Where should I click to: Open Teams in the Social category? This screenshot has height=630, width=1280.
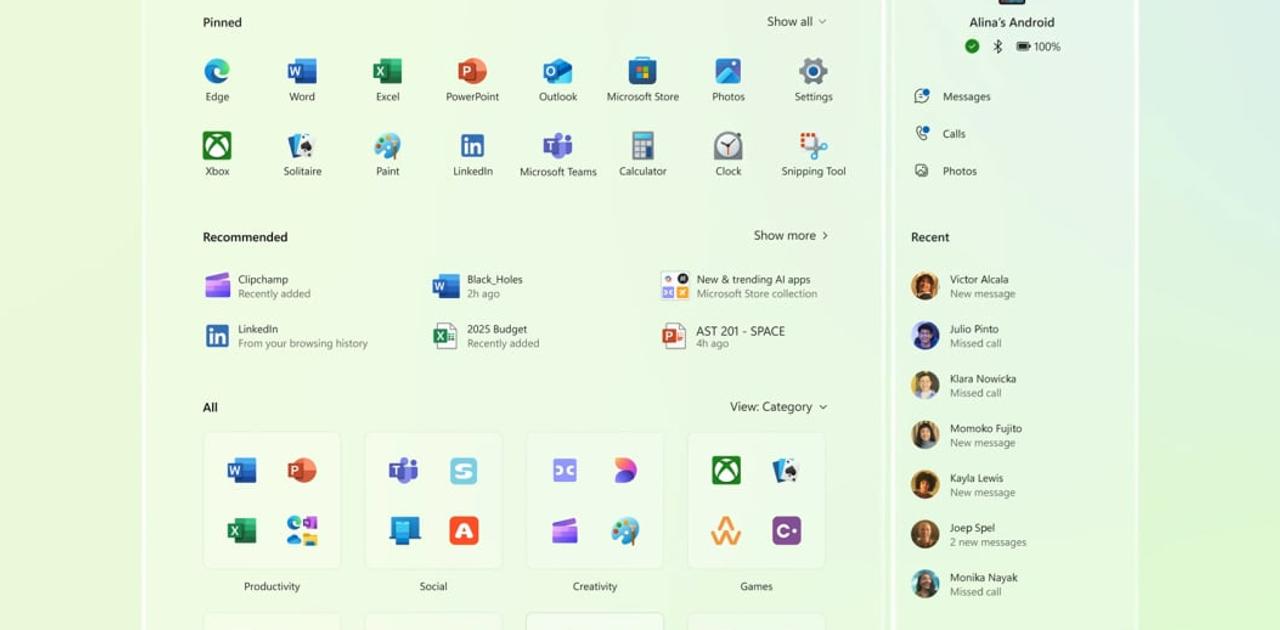click(403, 470)
